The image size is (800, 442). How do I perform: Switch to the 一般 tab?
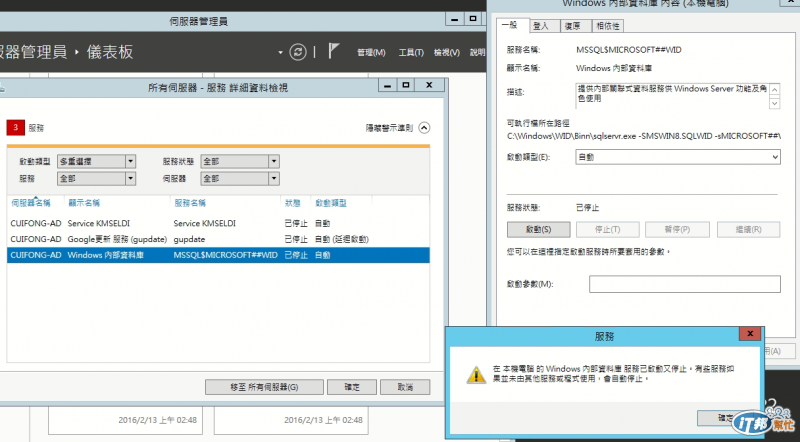pos(510,25)
